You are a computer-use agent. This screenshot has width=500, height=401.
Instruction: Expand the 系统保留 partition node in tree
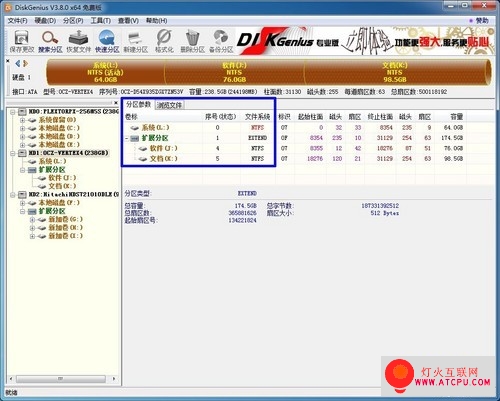(22, 120)
